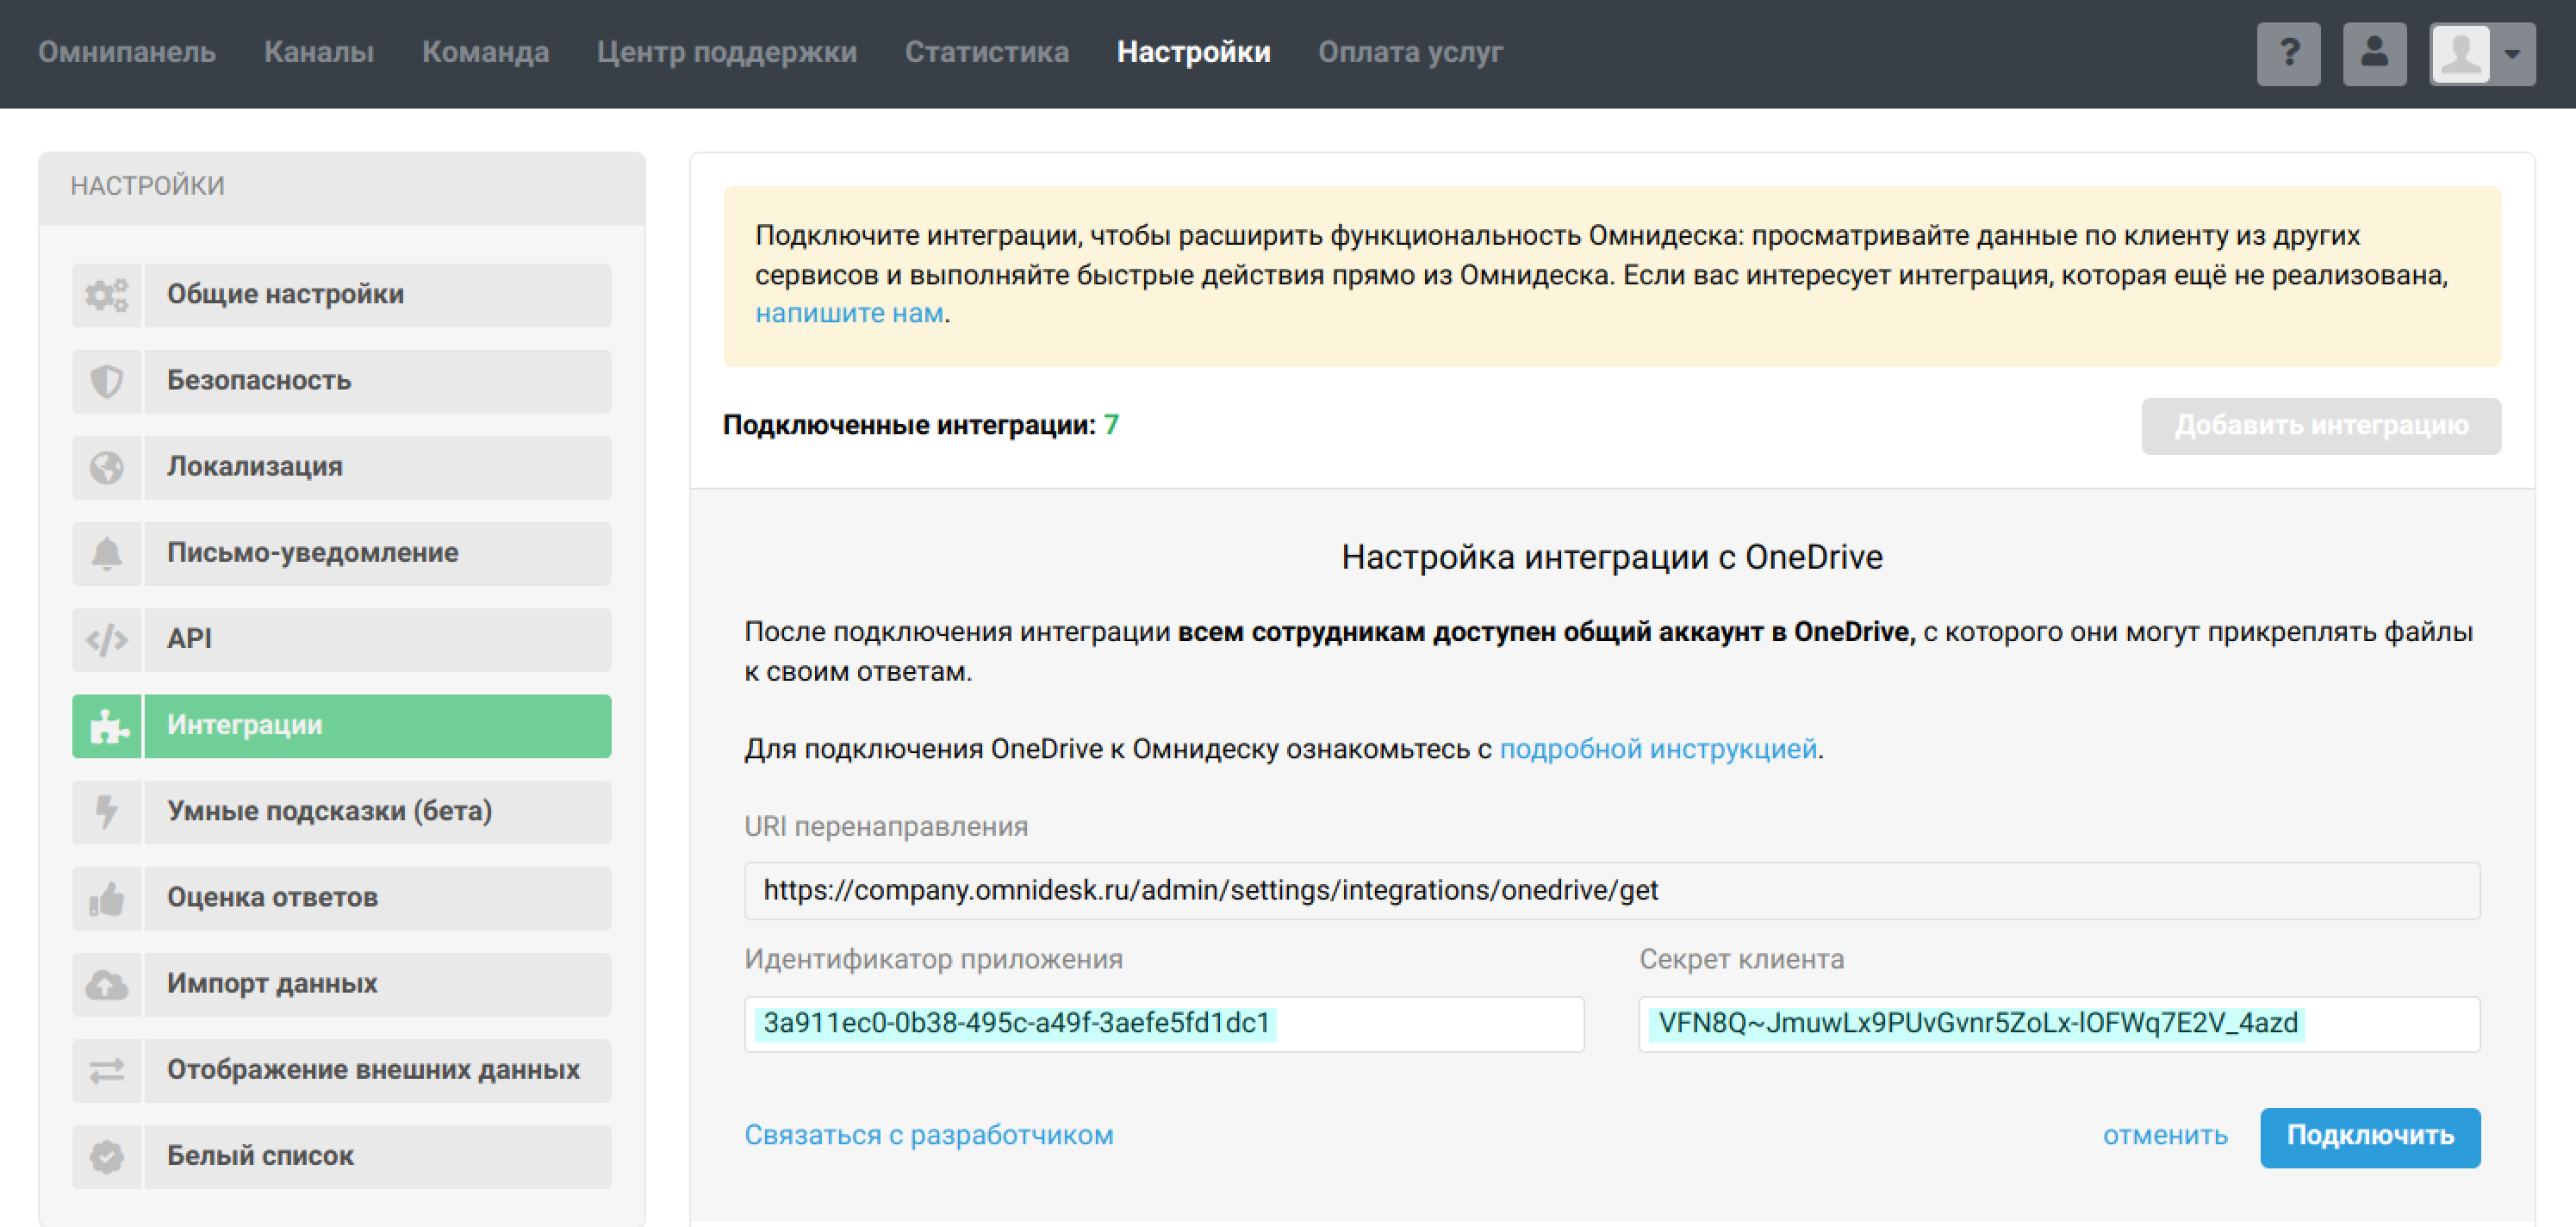The height and width of the screenshot is (1227, 2576).
Task: Switch to Центр поддержки section
Action: 727,52
